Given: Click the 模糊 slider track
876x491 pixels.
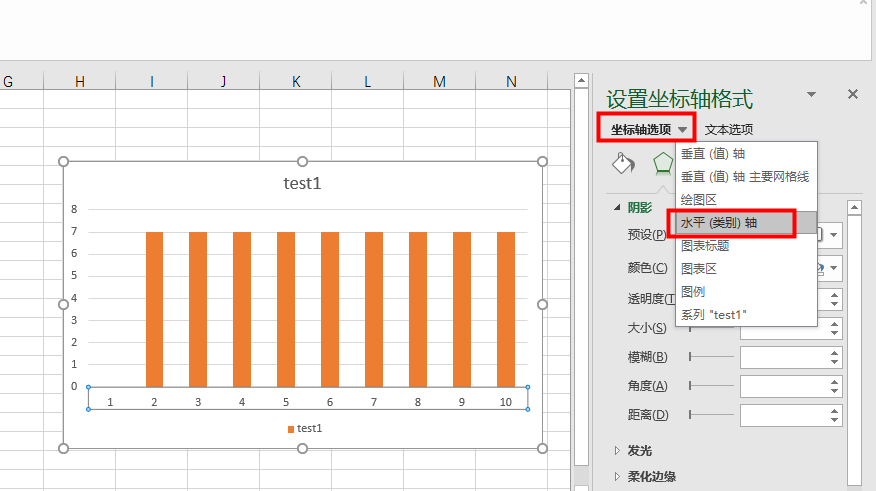Looking at the screenshot, I should (711, 356).
